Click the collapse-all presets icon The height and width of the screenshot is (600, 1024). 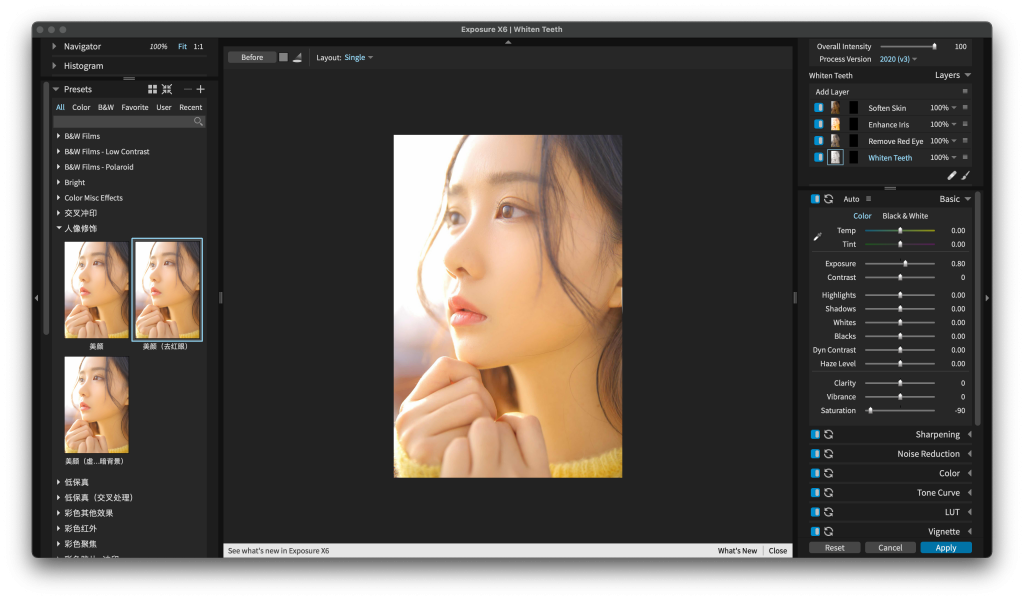(167, 89)
